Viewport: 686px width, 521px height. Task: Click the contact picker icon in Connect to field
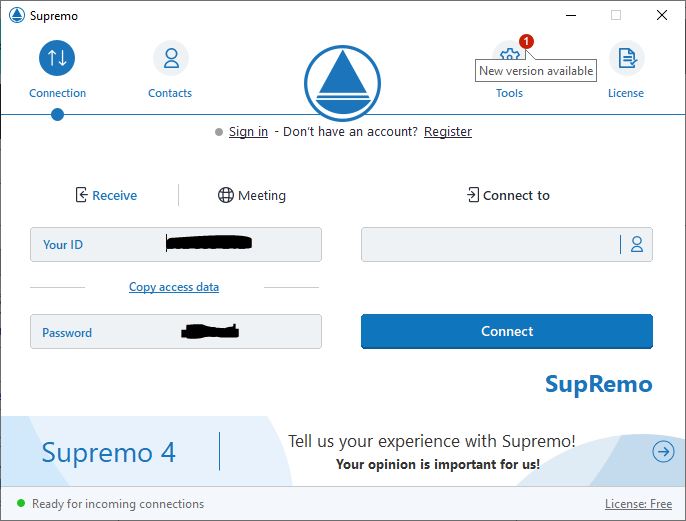(637, 244)
